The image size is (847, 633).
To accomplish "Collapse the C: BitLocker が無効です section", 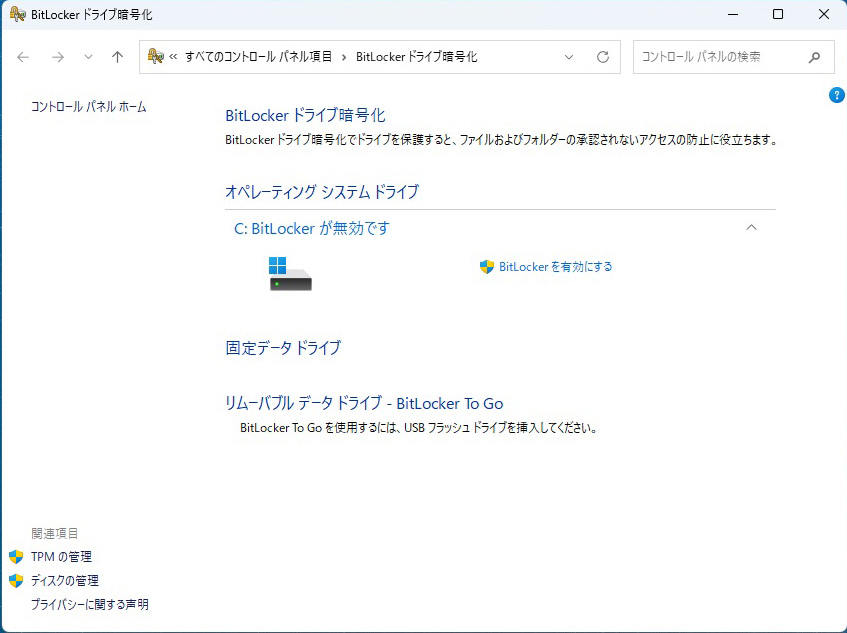I will click(x=751, y=228).
